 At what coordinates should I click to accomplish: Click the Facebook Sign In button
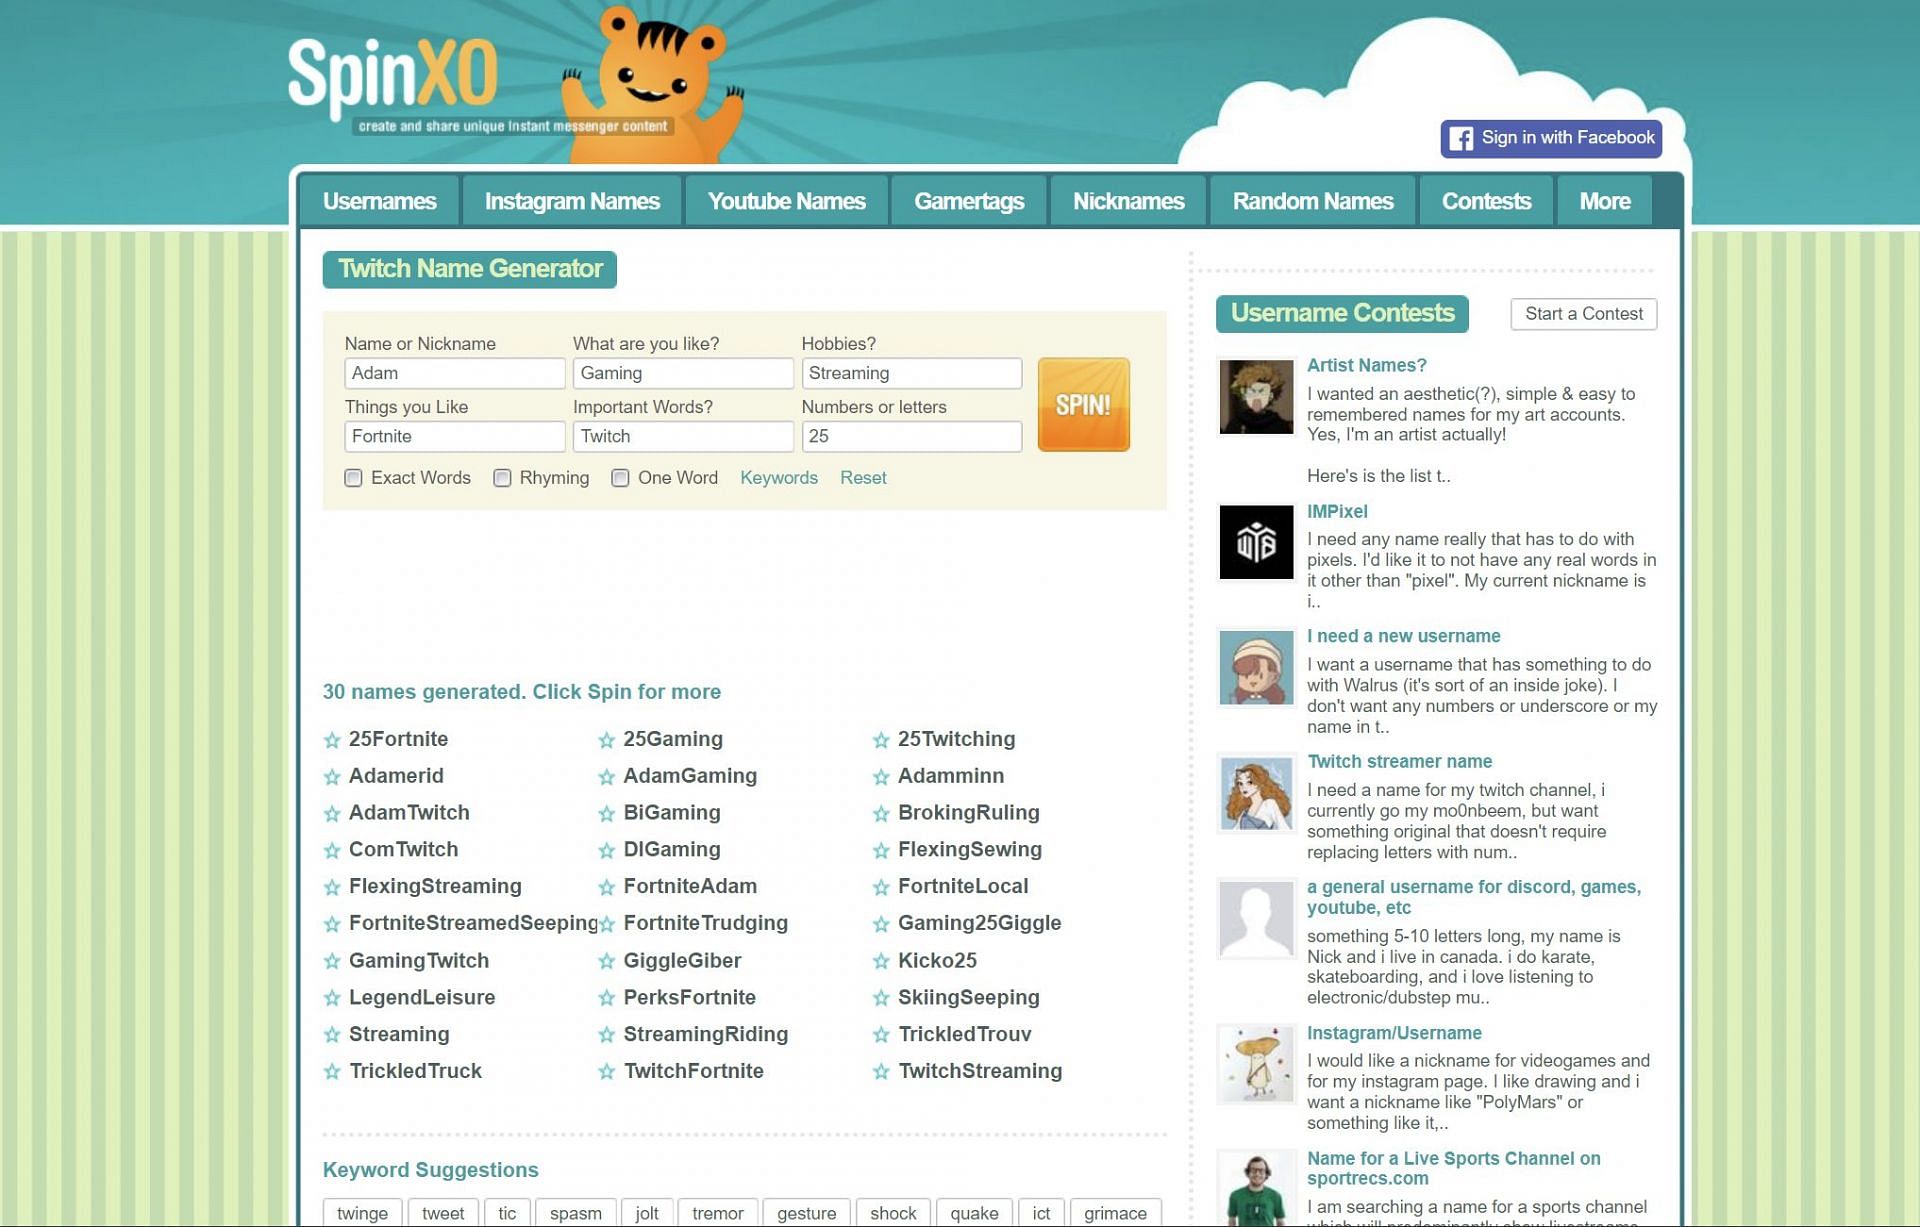point(1551,137)
